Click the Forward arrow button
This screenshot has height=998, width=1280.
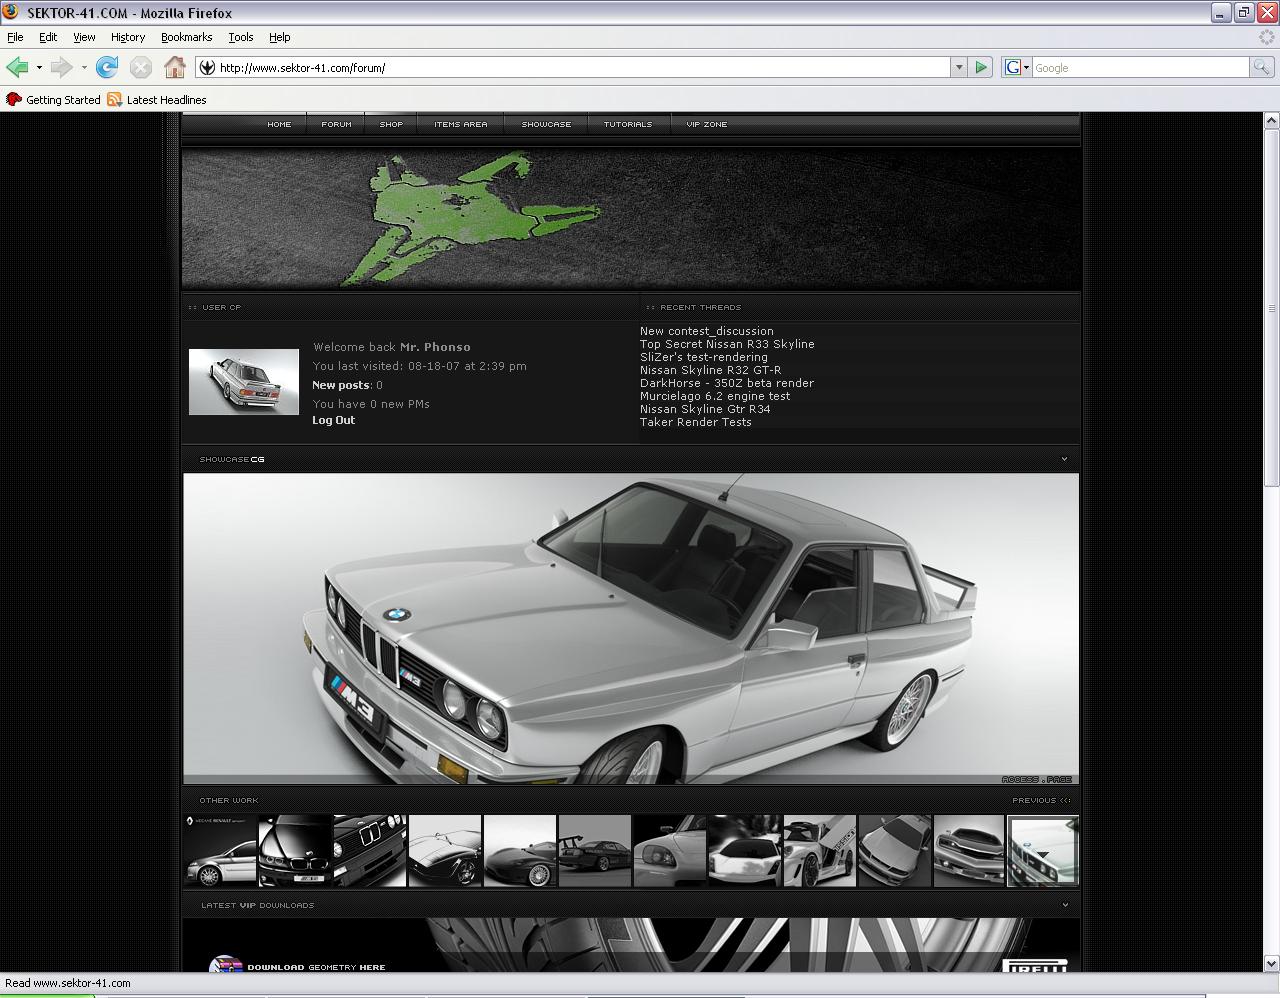[61, 67]
